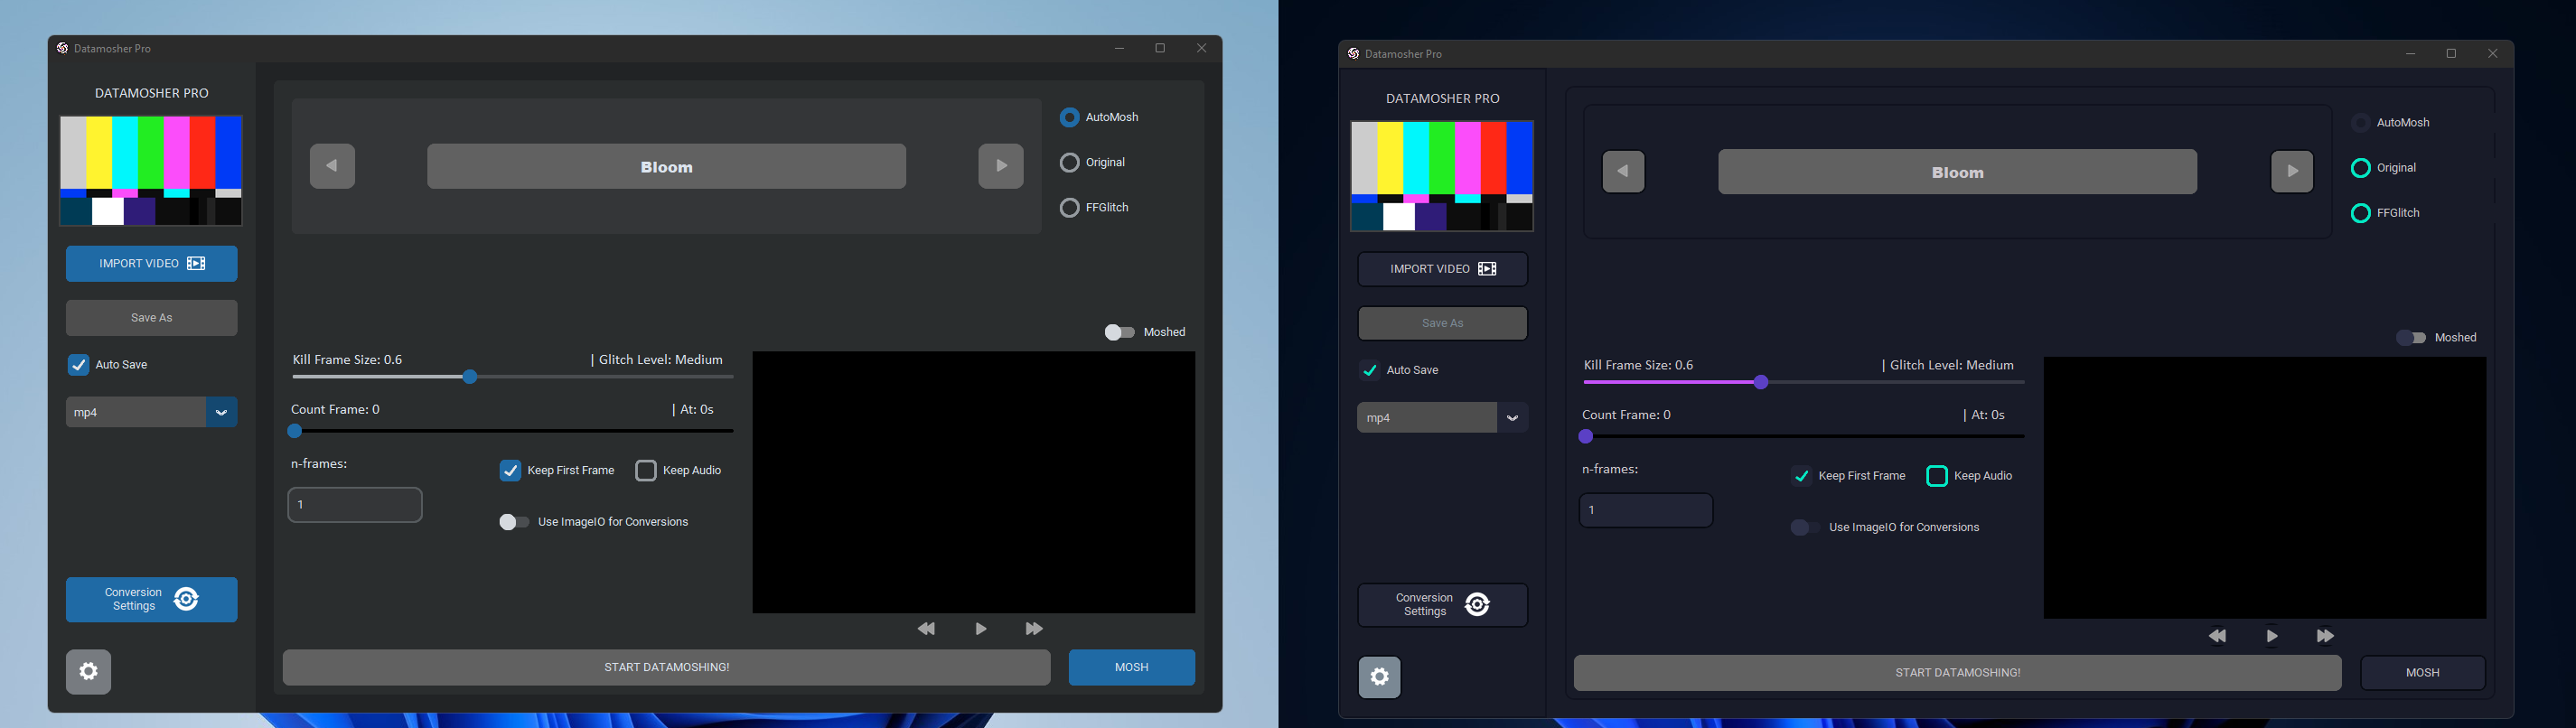Fast-forward preview in the right dark window
2576x728 pixels.
coord(2325,636)
